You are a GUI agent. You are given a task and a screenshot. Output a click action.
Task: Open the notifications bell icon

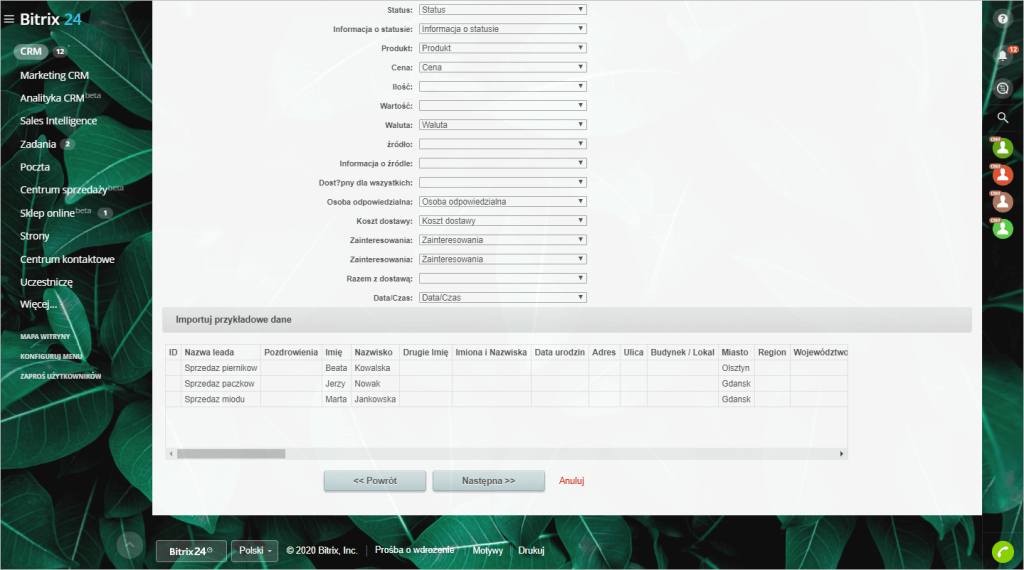click(x=1003, y=56)
